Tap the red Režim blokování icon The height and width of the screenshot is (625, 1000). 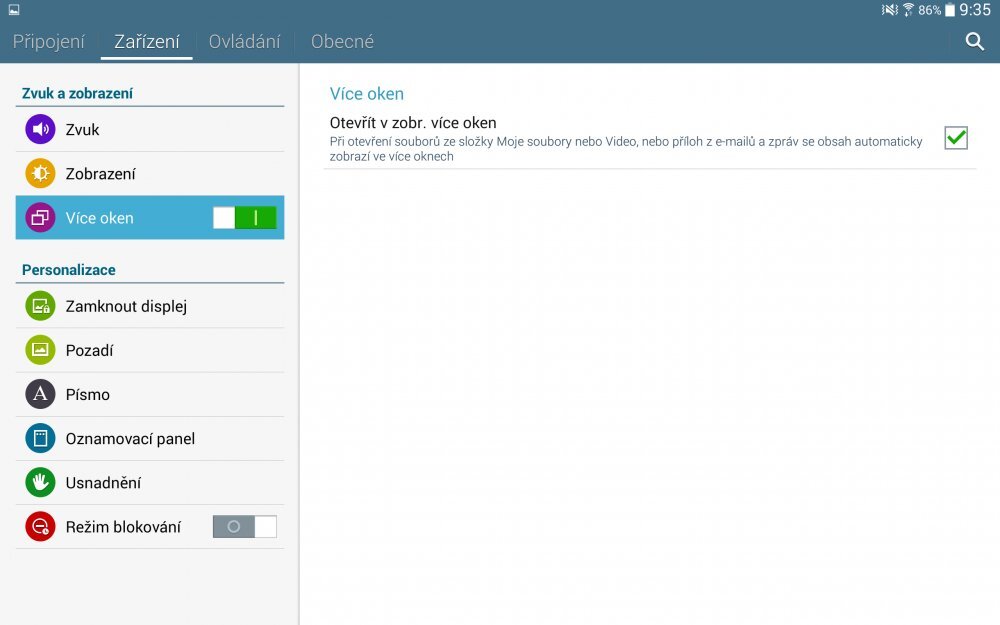tap(40, 527)
